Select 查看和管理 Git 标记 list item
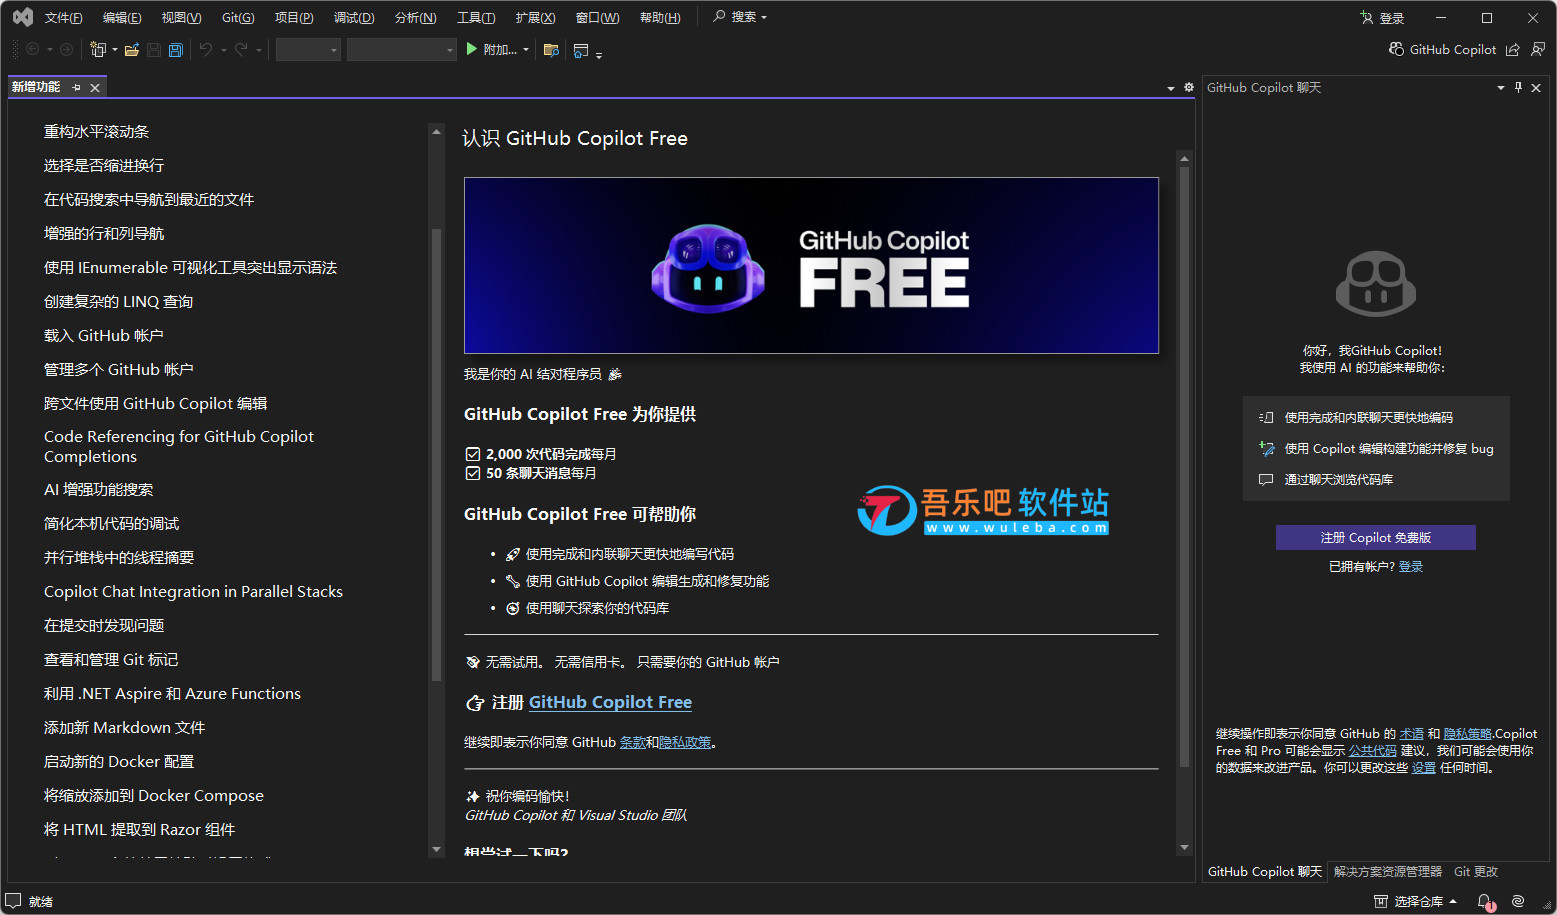The image size is (1557, 915). click(111, 659)
